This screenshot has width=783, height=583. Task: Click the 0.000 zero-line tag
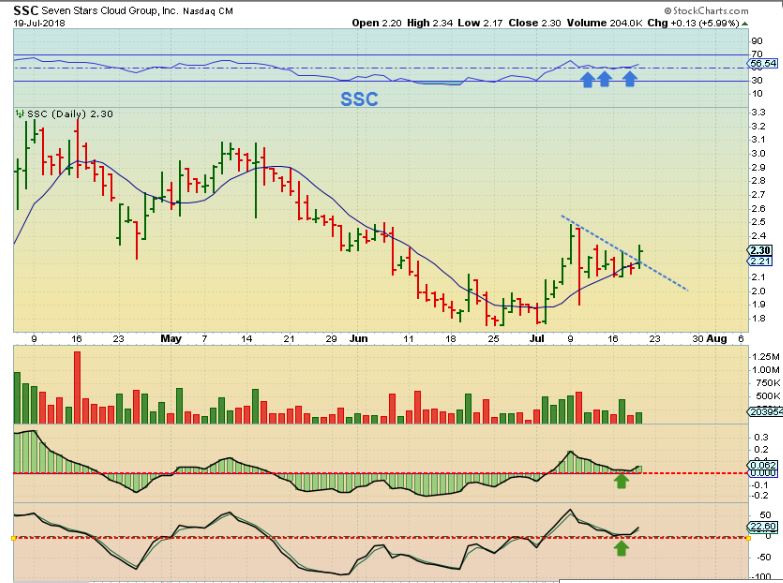[x=763, y=473]
